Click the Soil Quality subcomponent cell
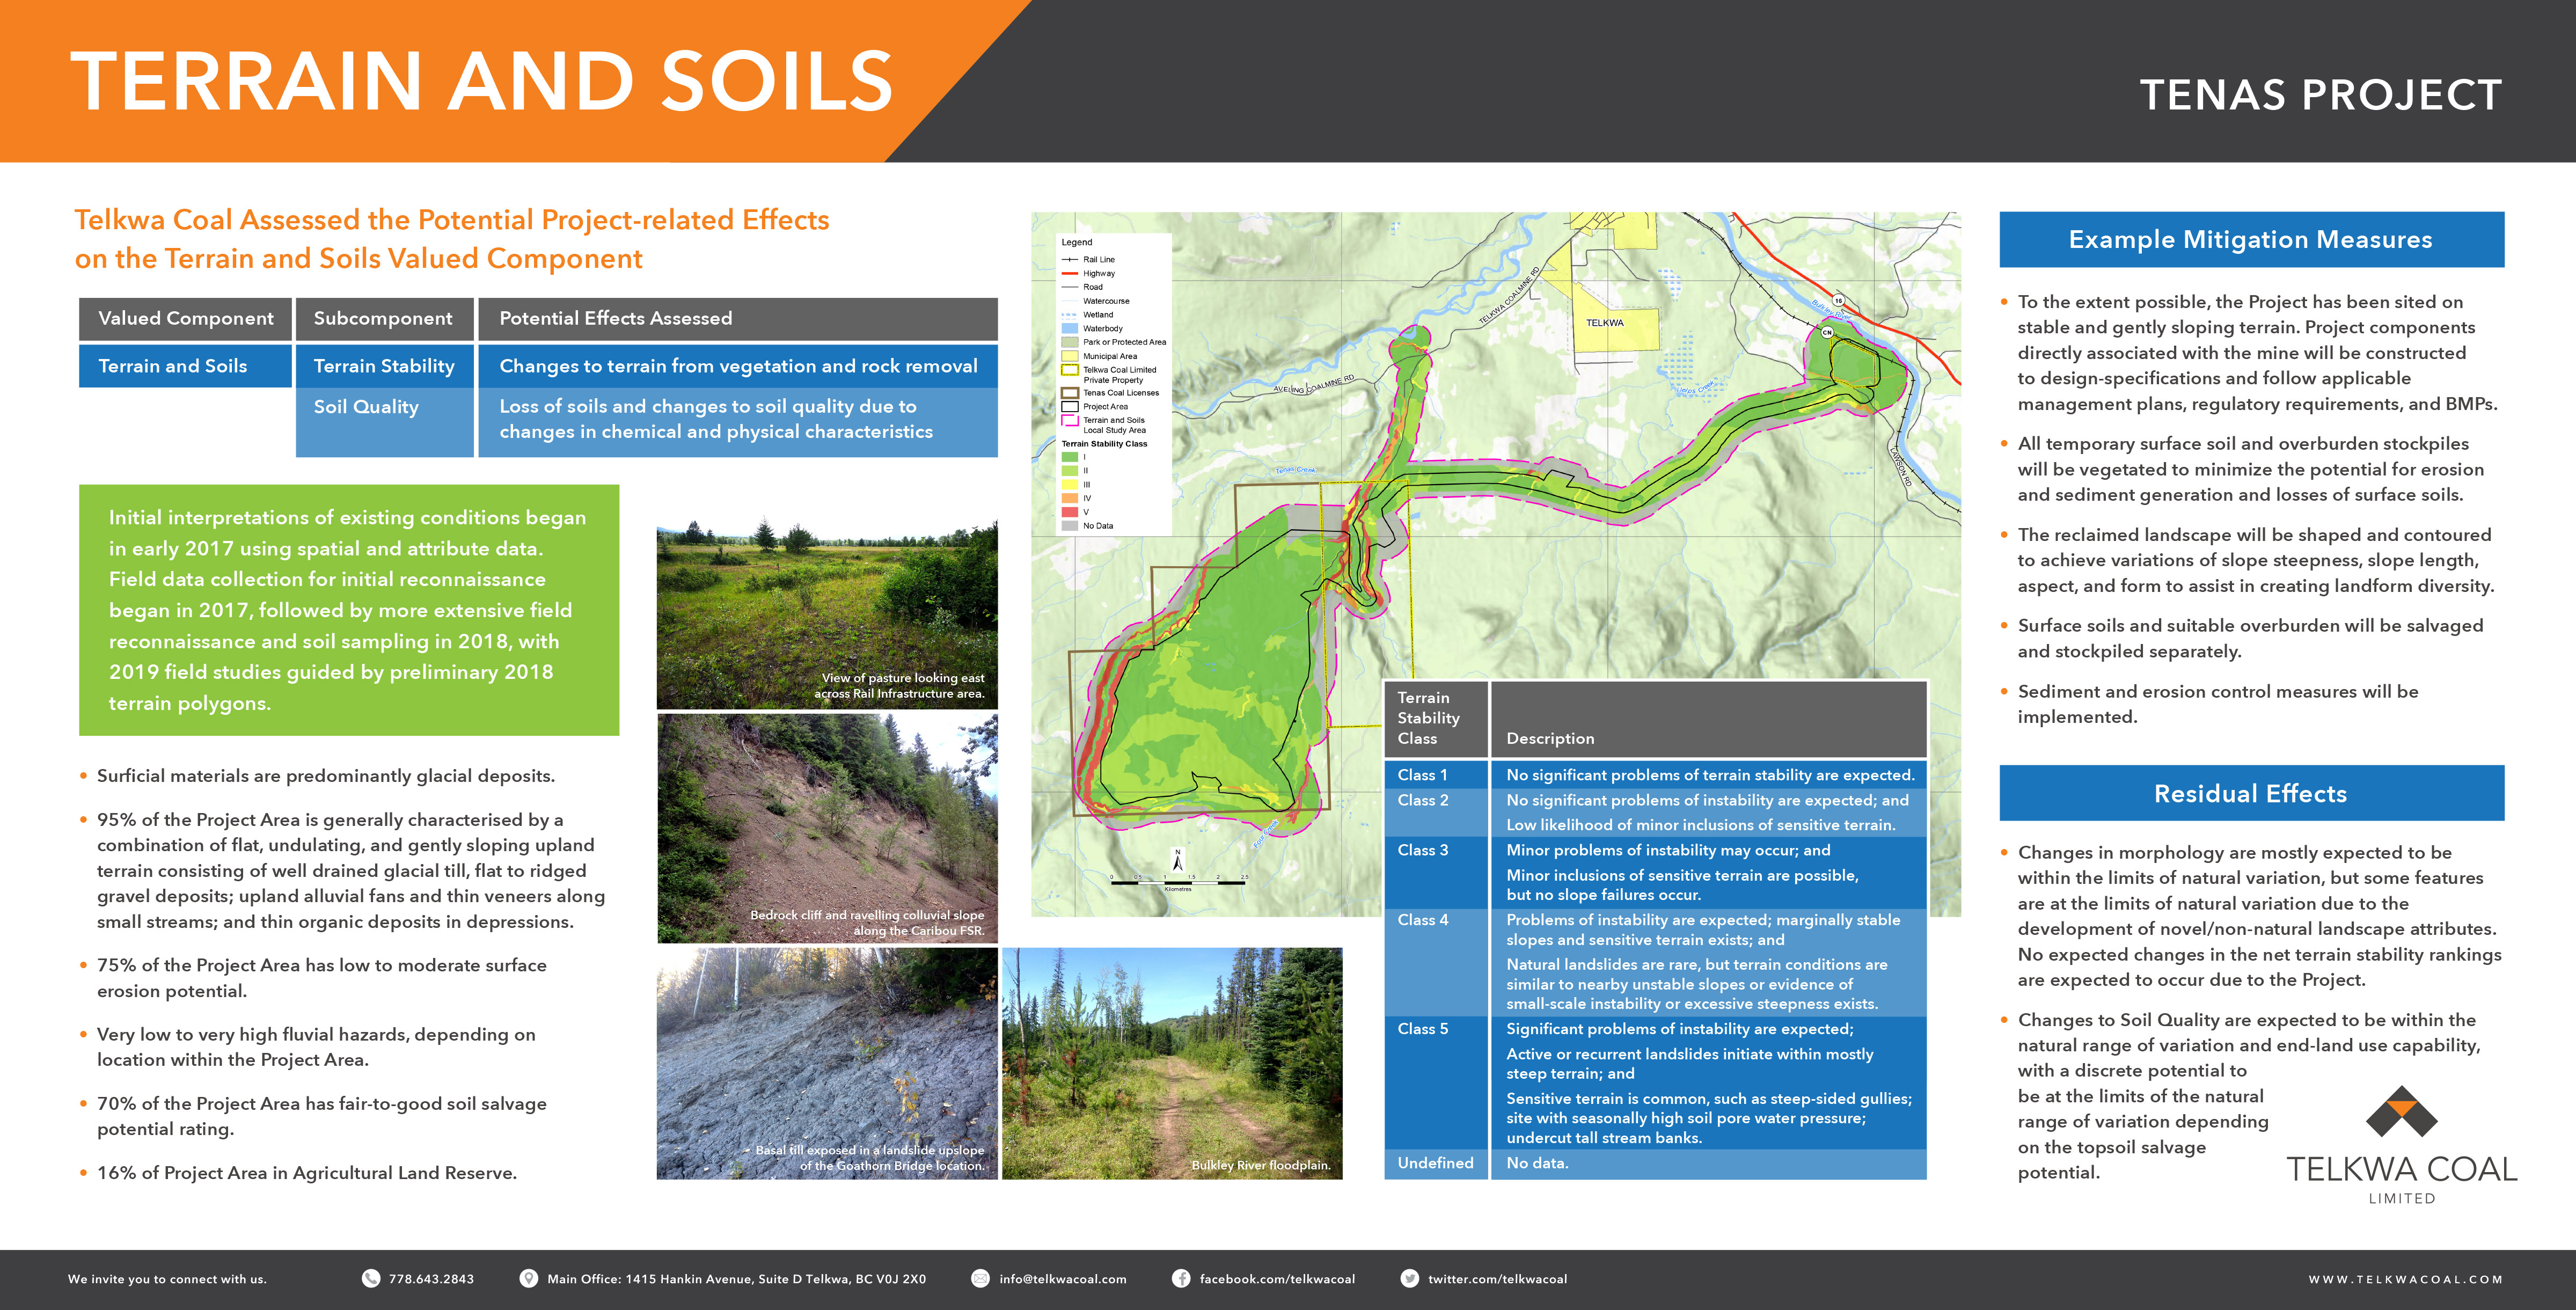Image resolution: width=2576 pixels, height=1310 pixels. [384, 422]
